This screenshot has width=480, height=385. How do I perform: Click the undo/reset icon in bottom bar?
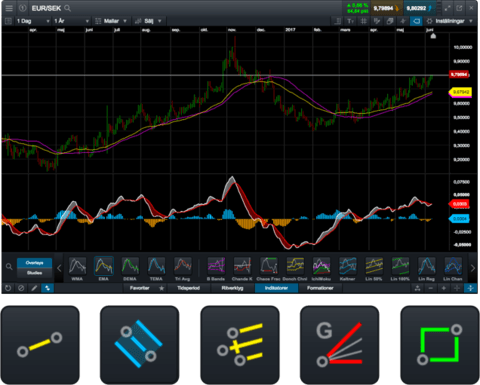(8, 288)
